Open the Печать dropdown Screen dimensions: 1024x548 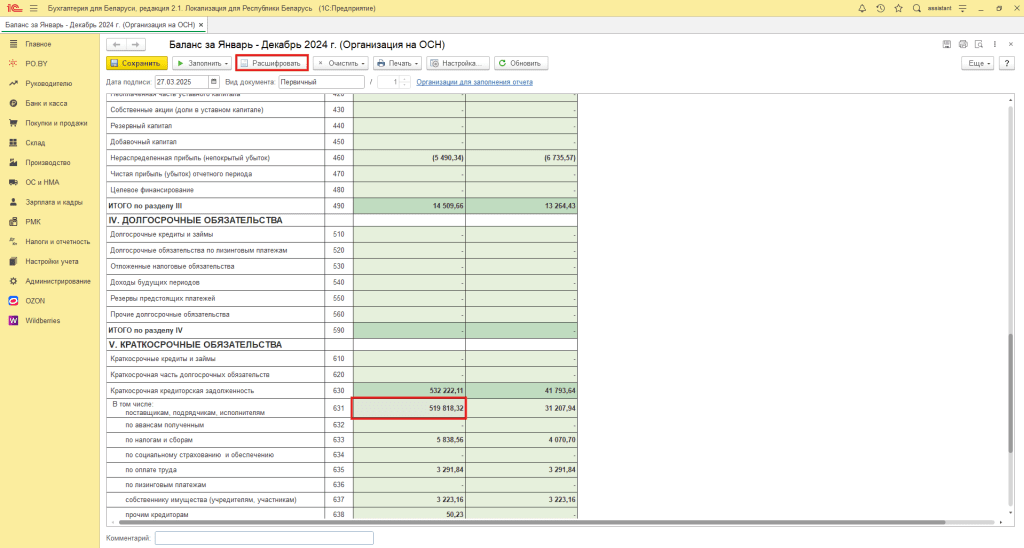pyautogui.click(x=397, y=63)
